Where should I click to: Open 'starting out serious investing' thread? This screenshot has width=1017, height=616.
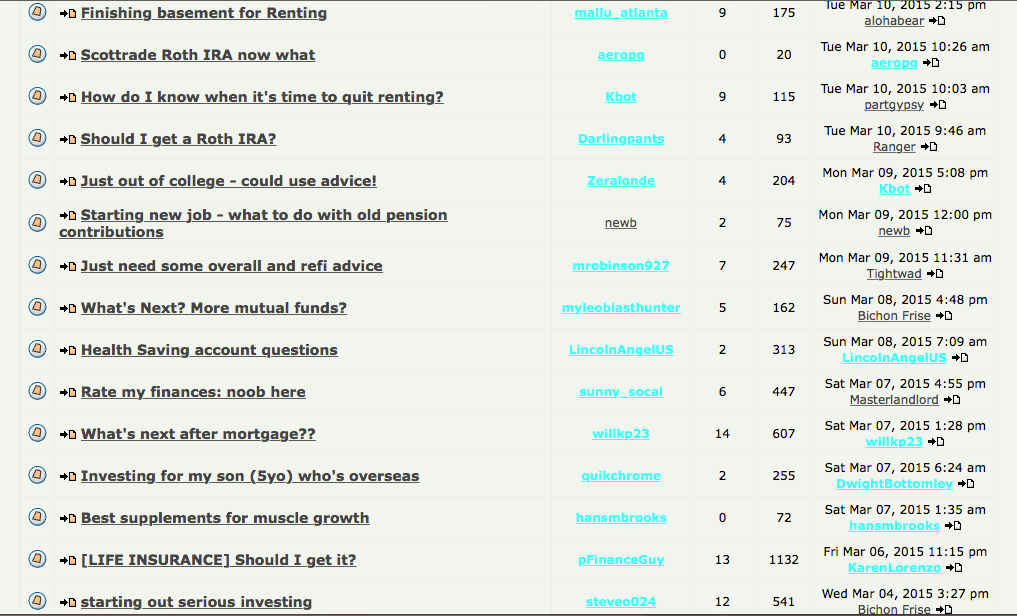196,602
